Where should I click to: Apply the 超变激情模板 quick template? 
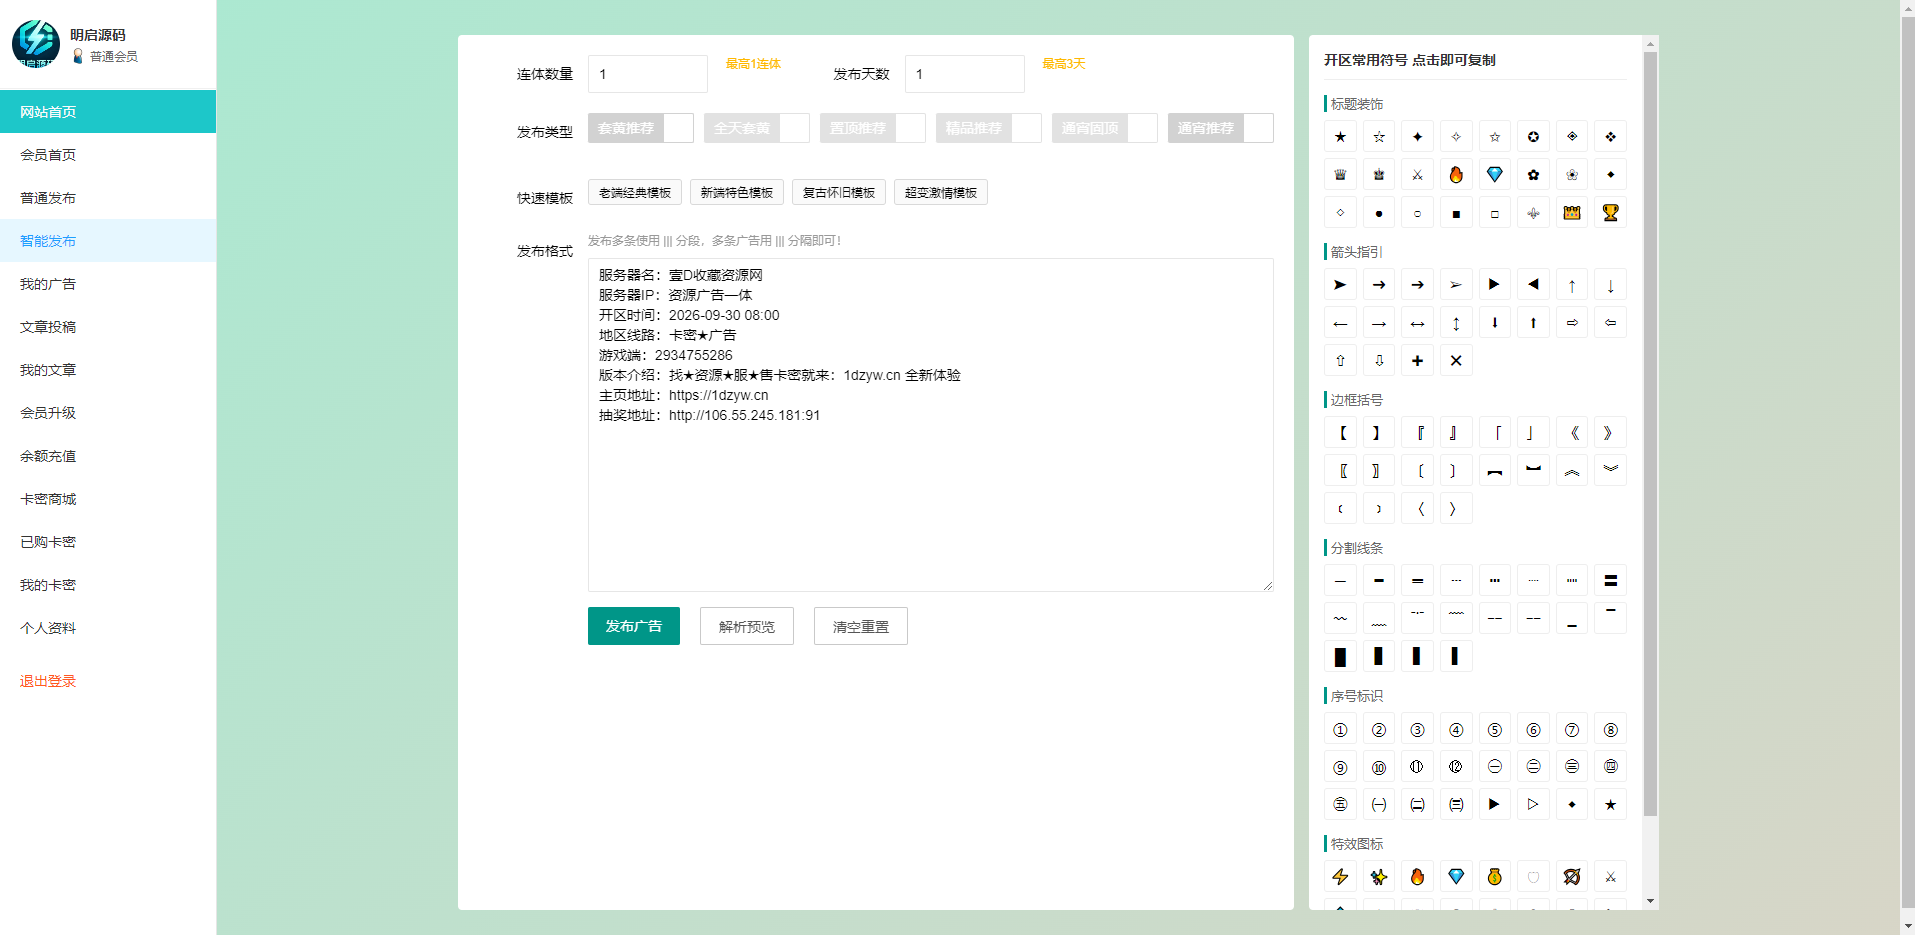(941, 192)
